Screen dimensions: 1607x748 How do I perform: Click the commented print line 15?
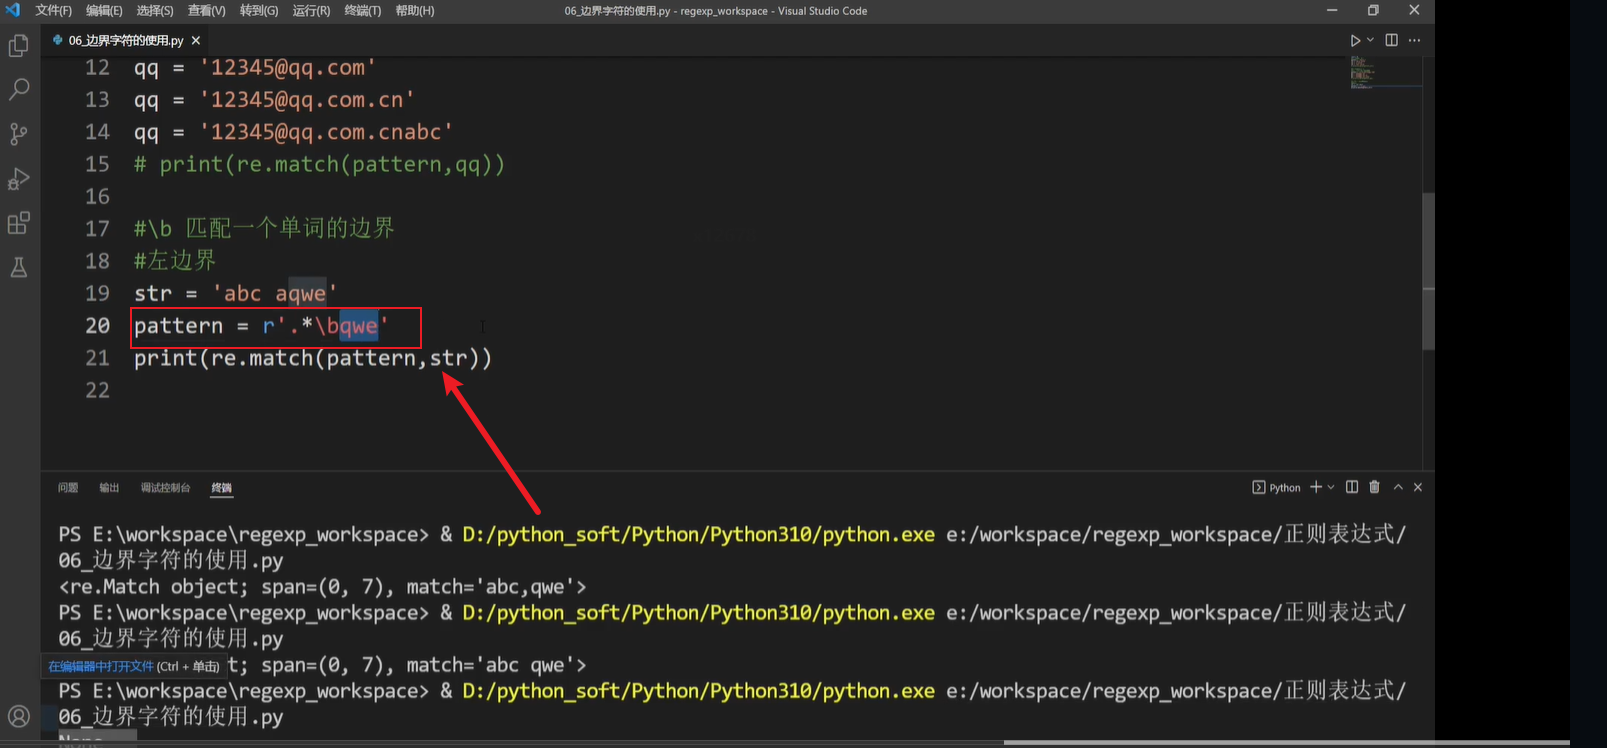320,164
